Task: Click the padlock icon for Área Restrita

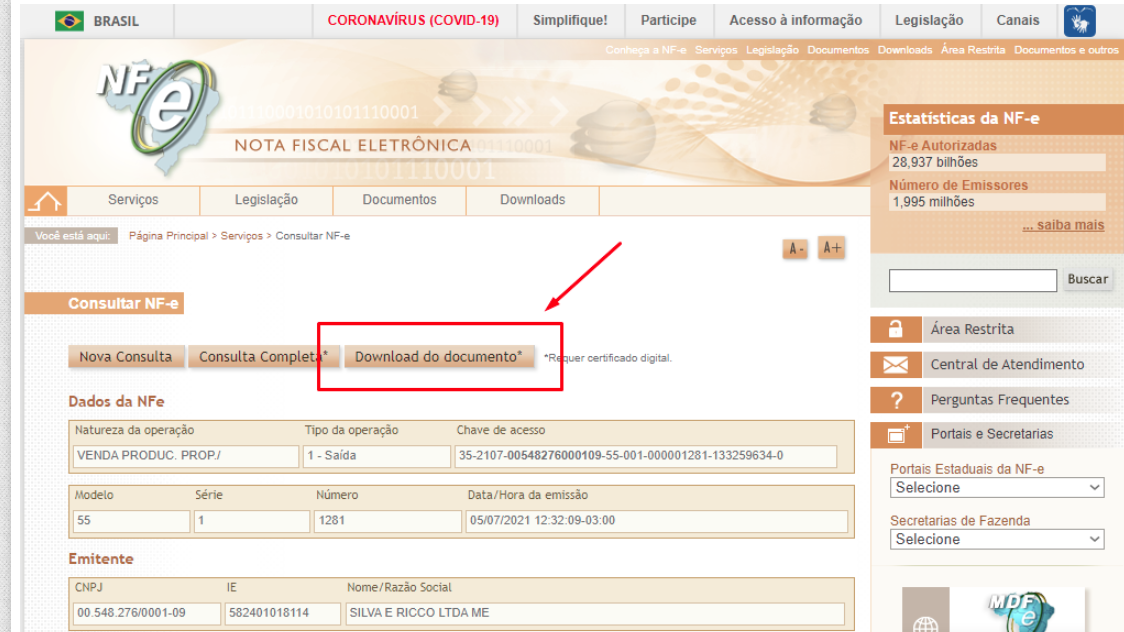Action: click(895, 329)
